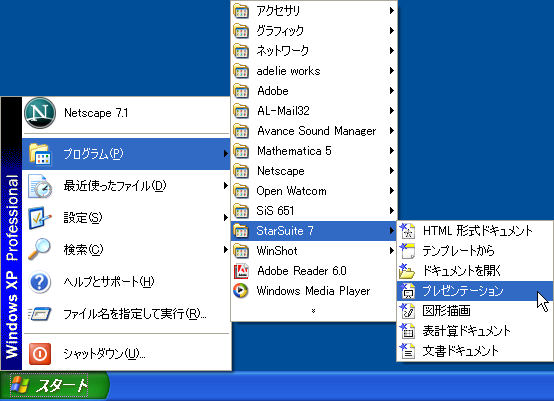Expand the グラフィック submenu arrow

[391, 31]
